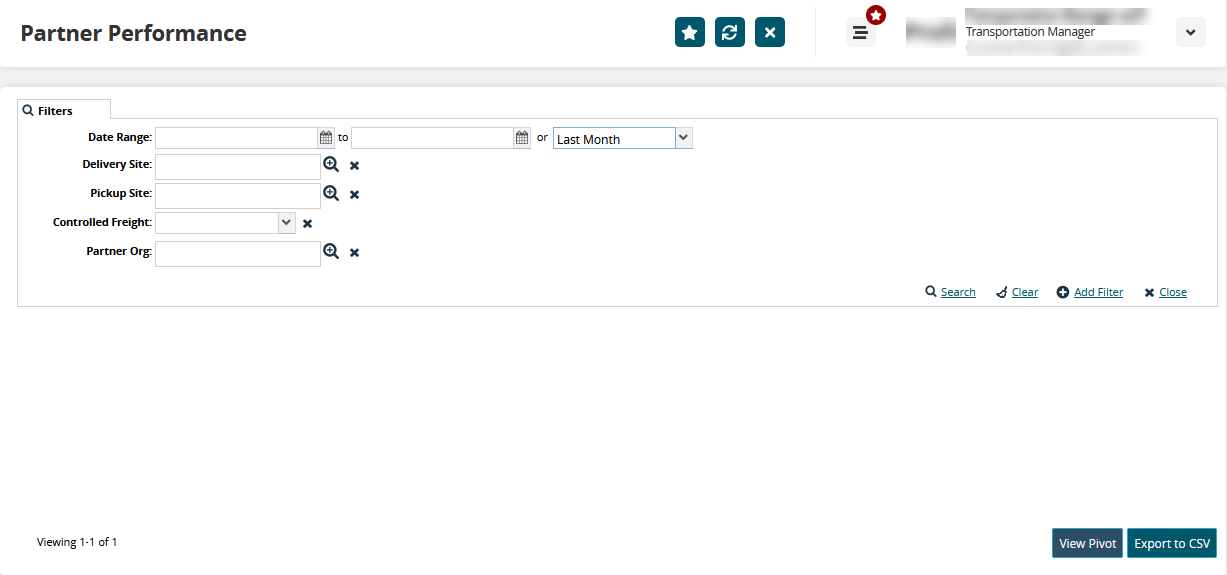Open the View Pivot button
This screenshot has width=1227, height=575.
[1087, 543]
